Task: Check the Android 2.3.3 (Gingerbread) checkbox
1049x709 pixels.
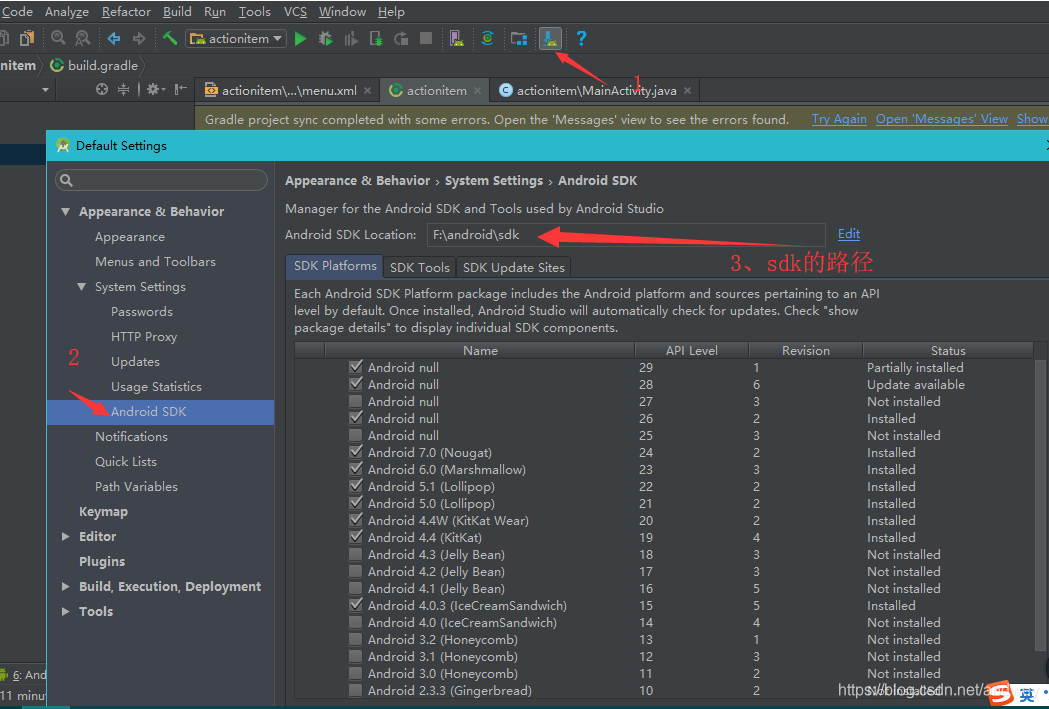Action: (356, 690)
